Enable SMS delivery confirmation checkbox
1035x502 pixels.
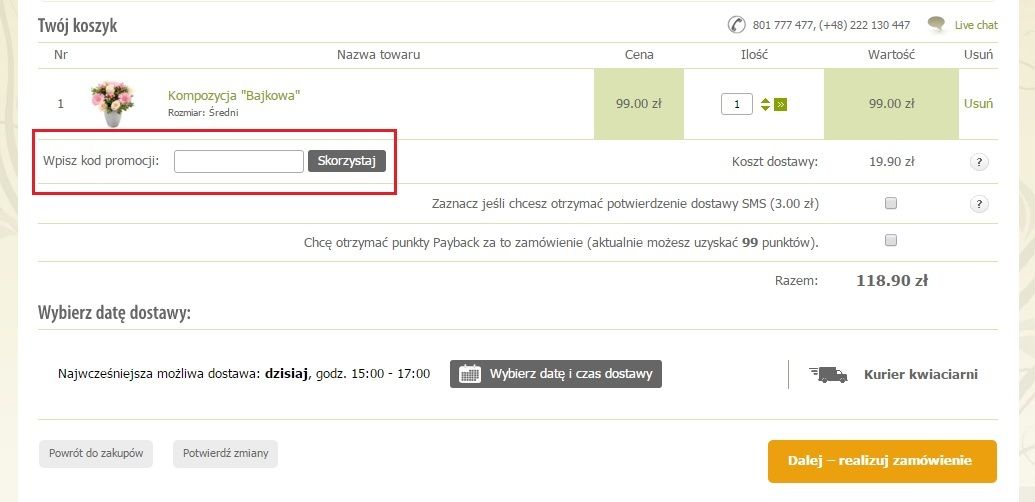[890, 203]
